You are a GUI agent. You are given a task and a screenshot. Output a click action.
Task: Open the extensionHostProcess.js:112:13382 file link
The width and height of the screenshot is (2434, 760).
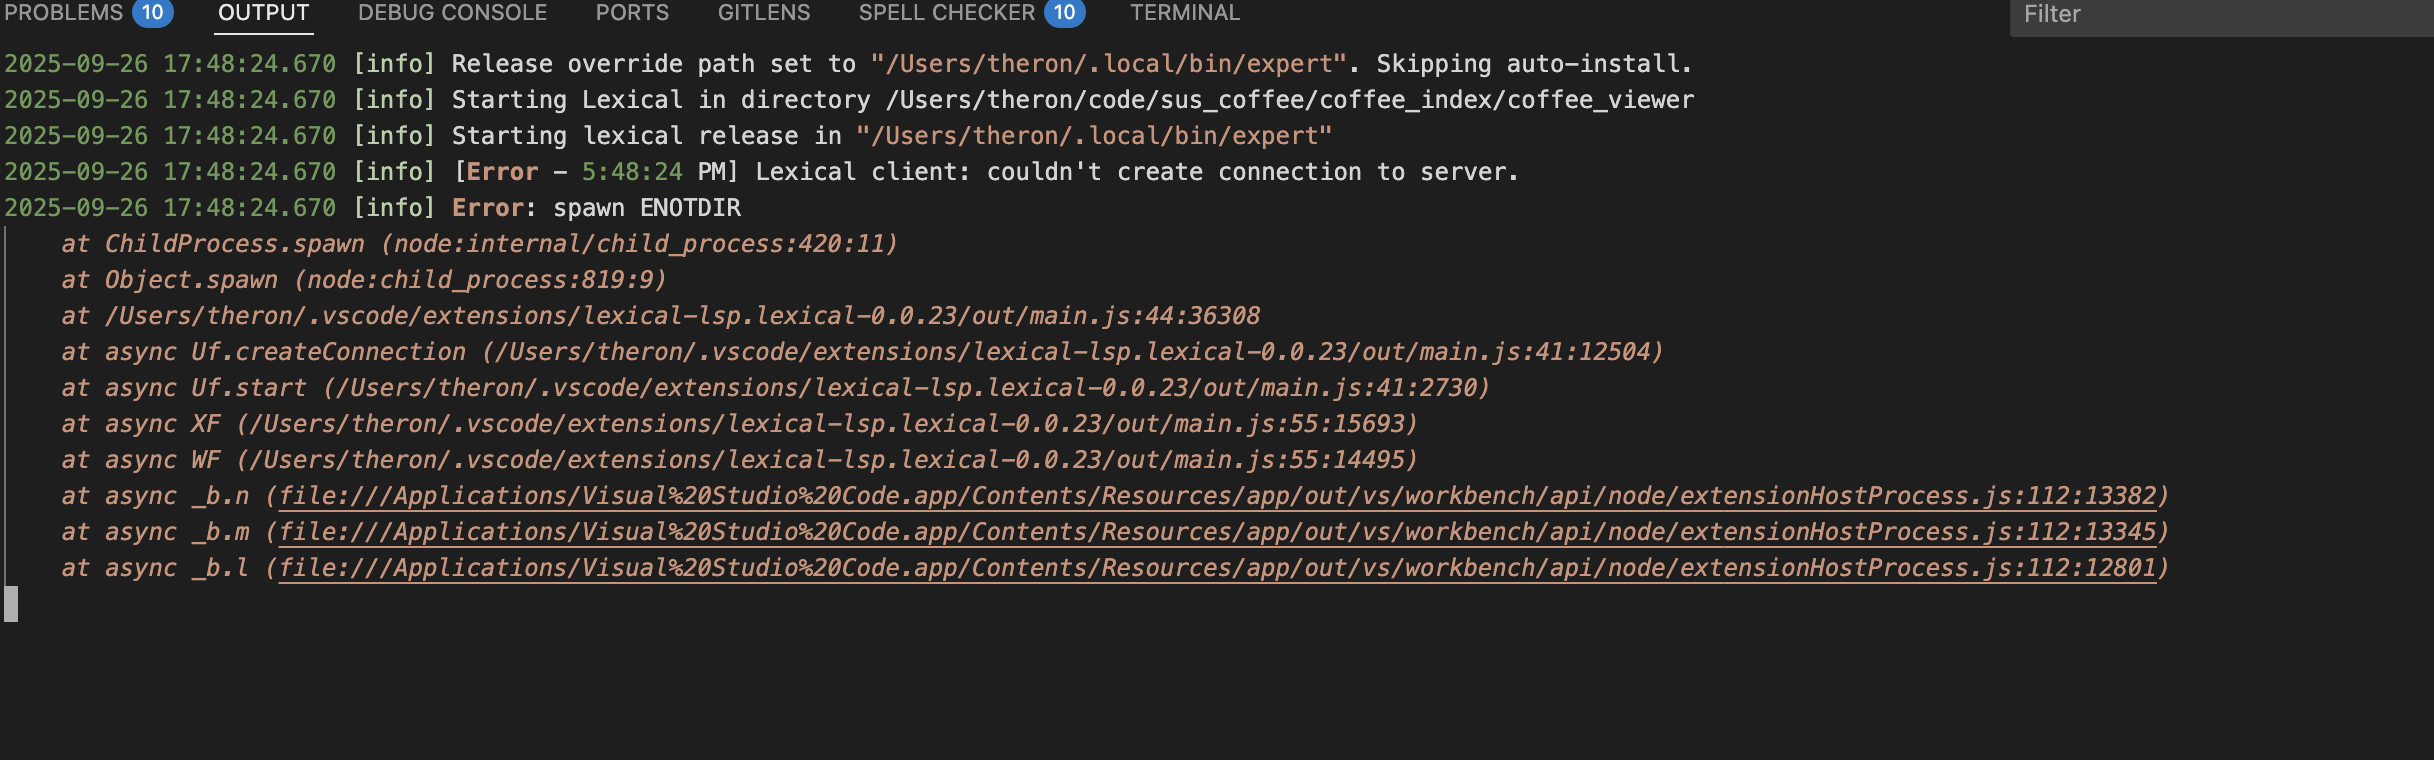1218,496
